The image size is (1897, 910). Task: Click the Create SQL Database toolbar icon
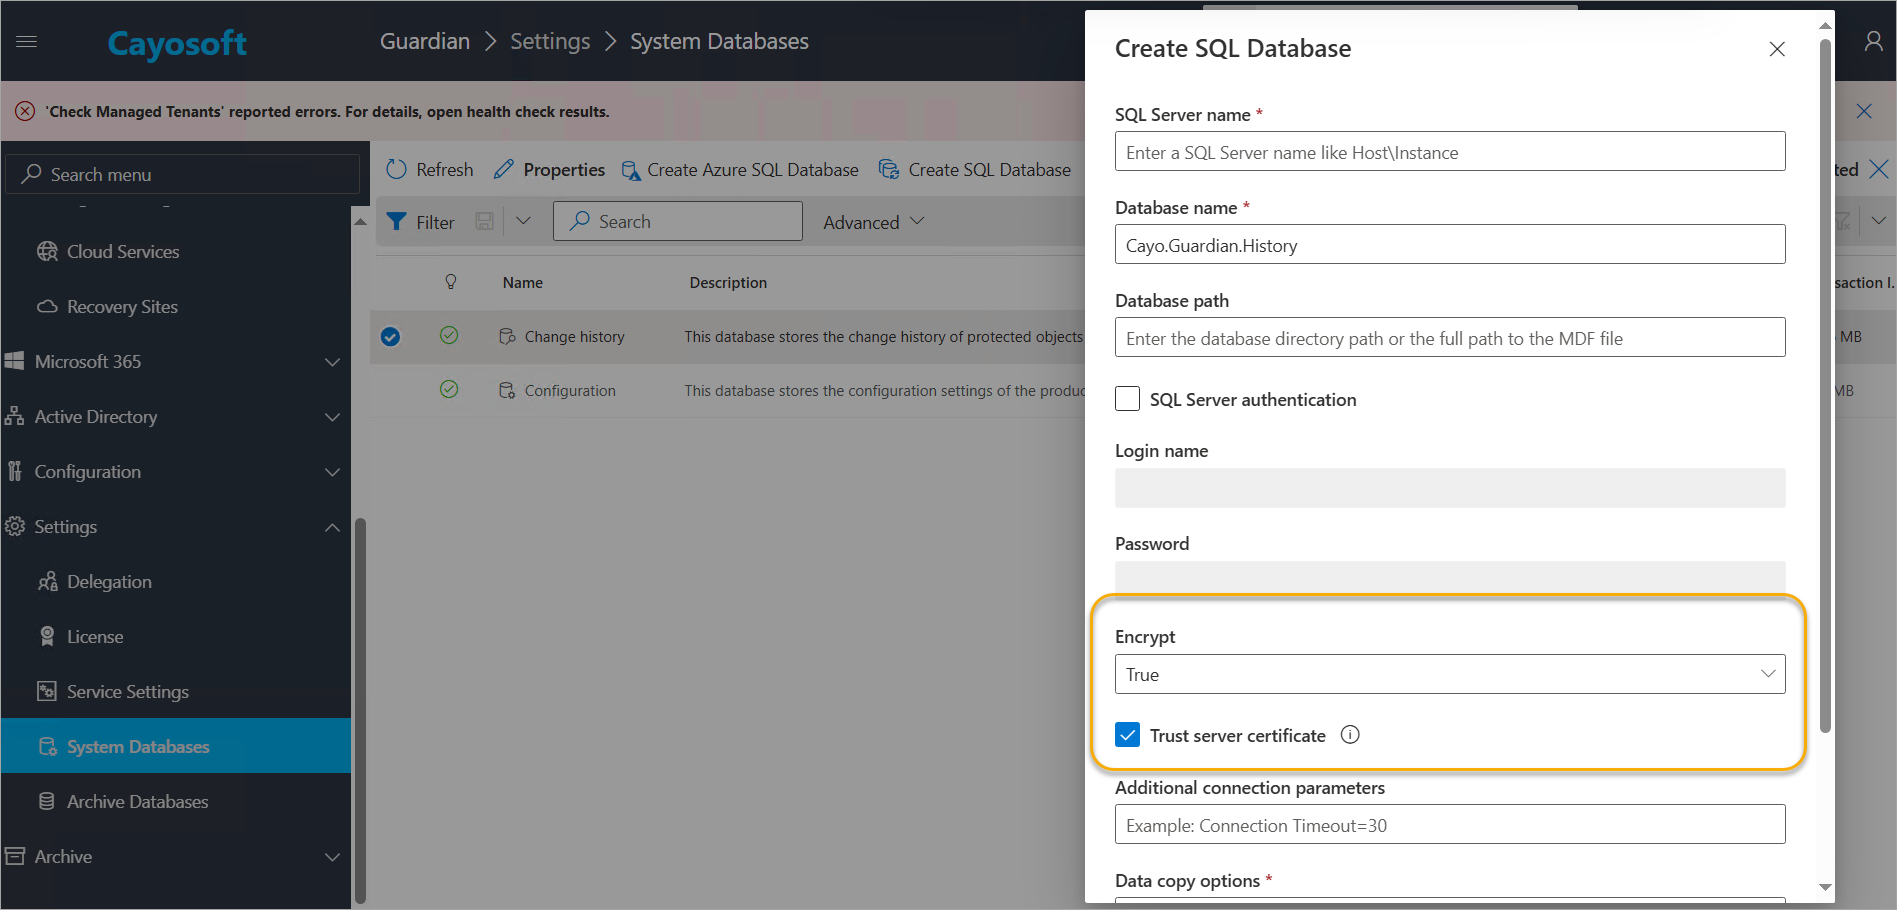pyautogui.click(x=889, y=169)
